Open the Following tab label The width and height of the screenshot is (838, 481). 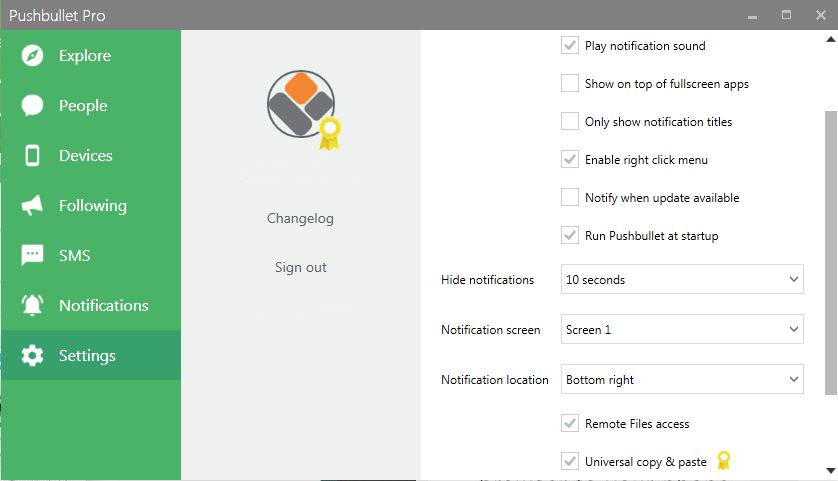point(92,206)
